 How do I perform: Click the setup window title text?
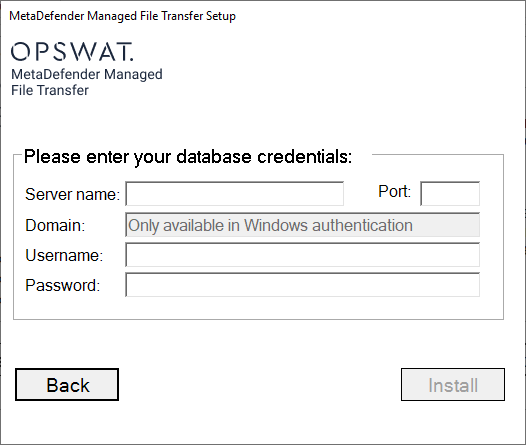pos(122,16)
